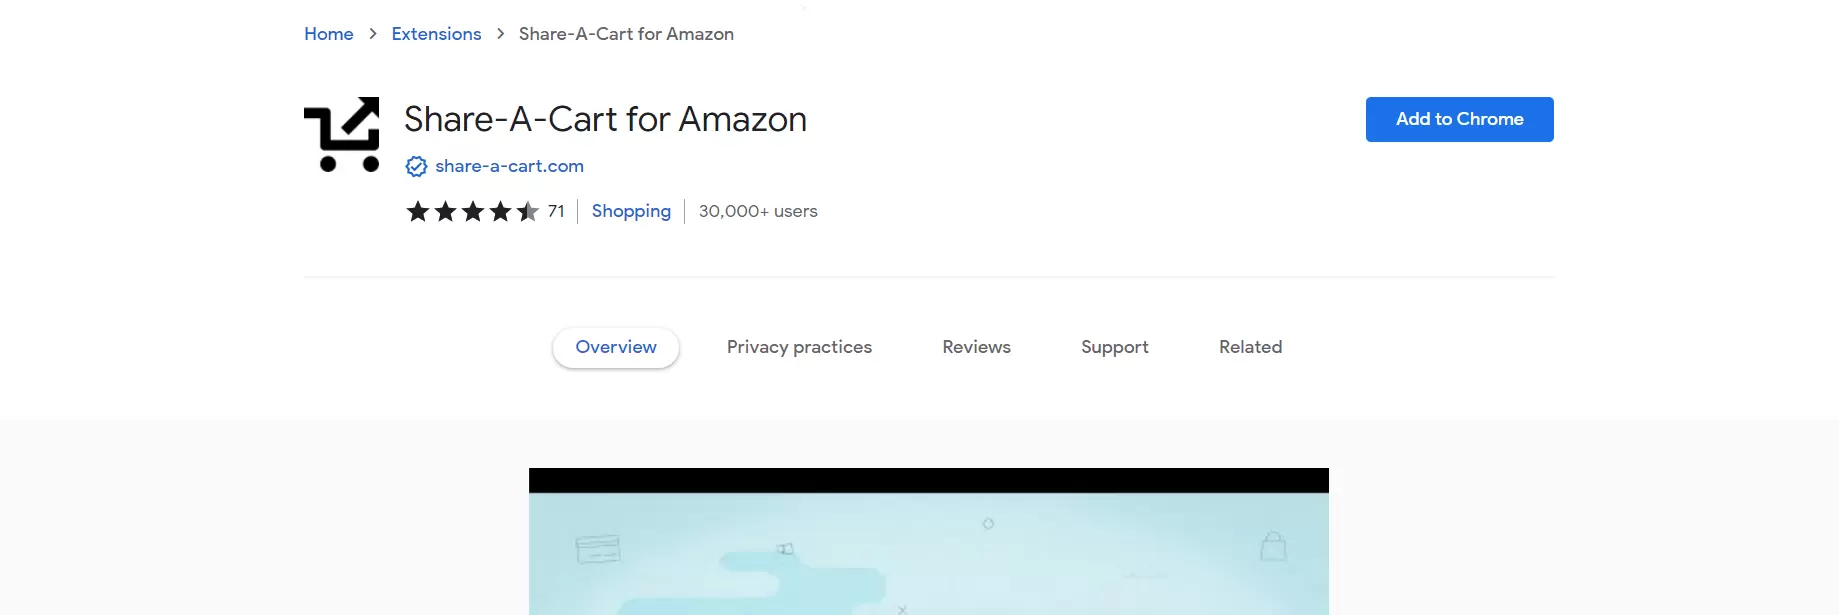Open the Reviews tab
This screenshot has width=1839, height=615.
(x=976, y=347)
